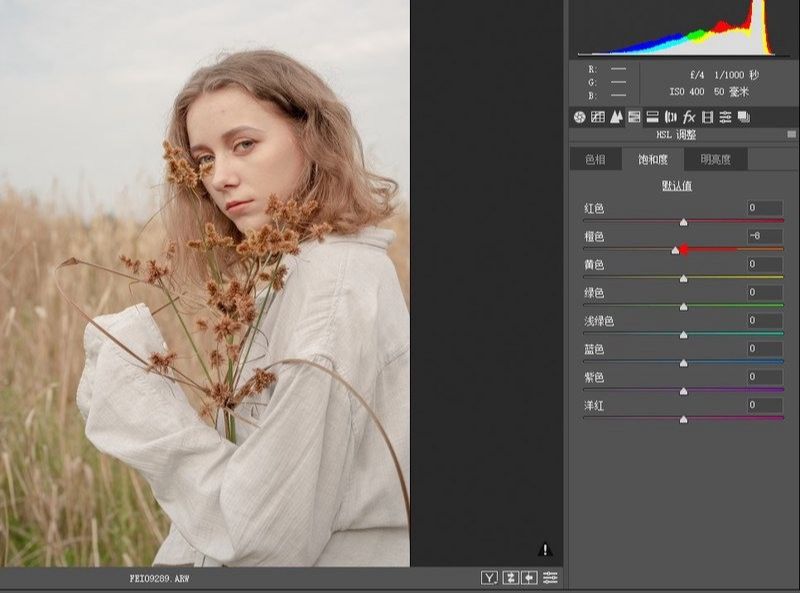Open the Presets panel sliders icon
The height and width of the screenshot is (593, 800).
pyautogui.click(x=725, y=117)
